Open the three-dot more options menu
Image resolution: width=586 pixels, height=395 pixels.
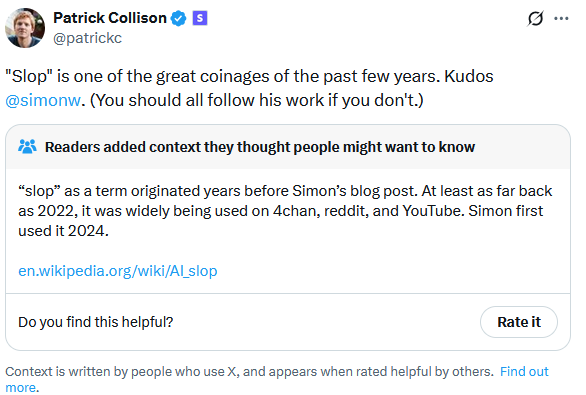coord(561,18)
